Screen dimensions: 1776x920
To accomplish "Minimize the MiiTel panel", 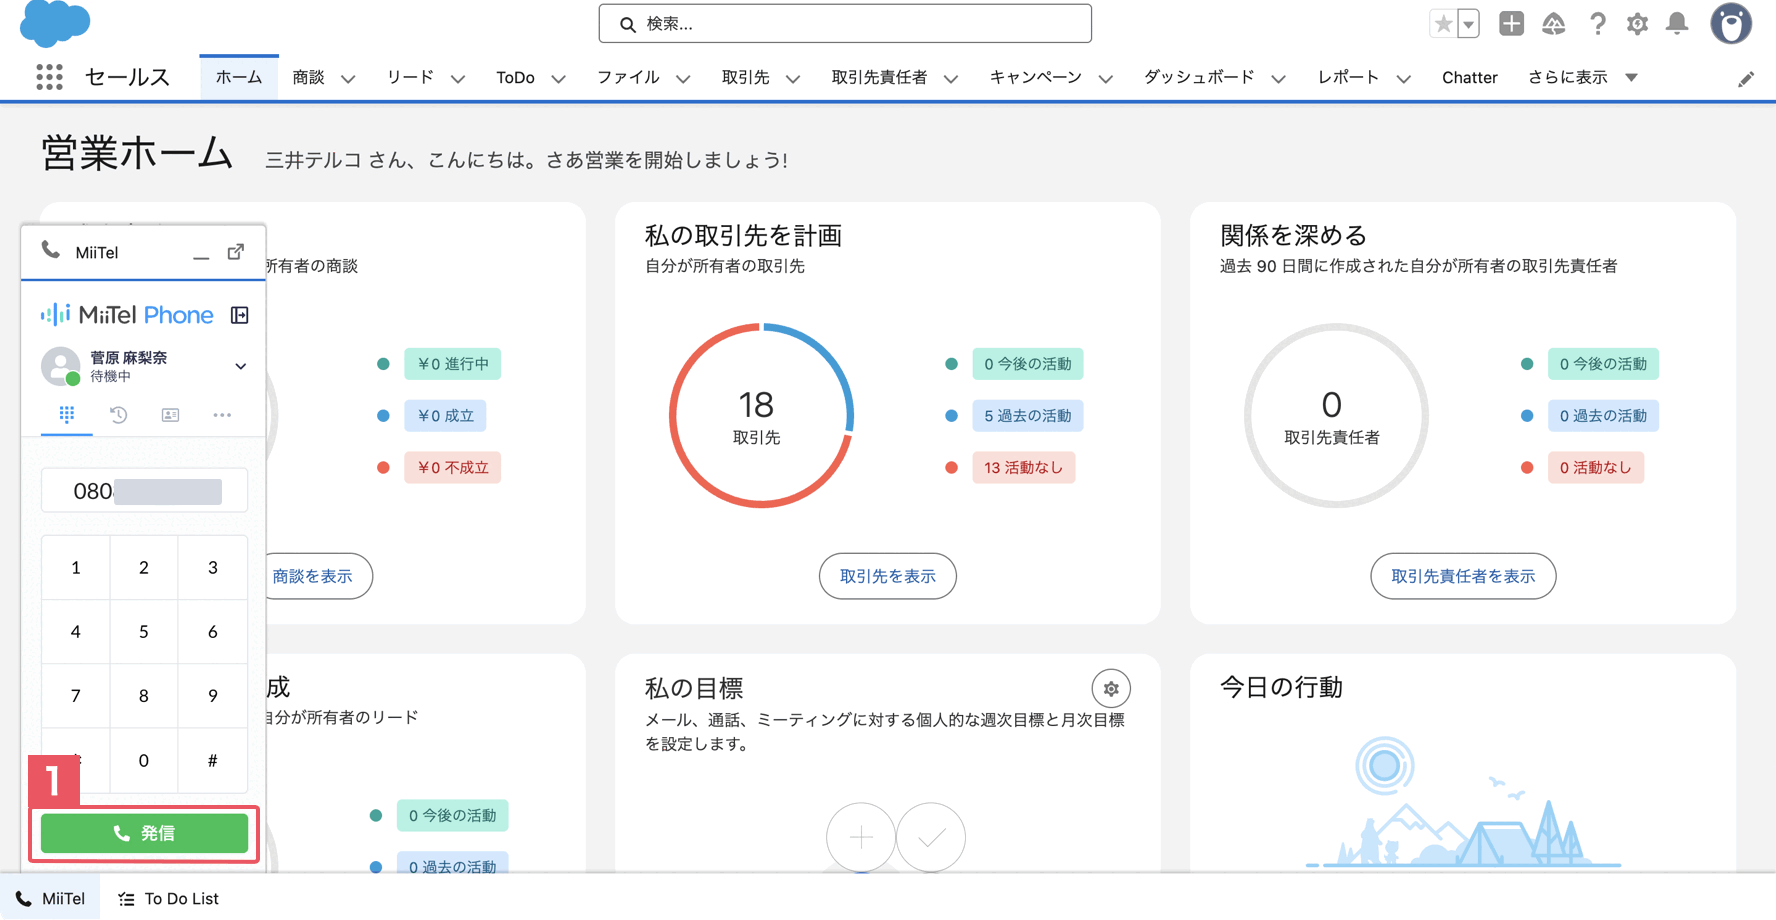I will [x=201, y=253].
